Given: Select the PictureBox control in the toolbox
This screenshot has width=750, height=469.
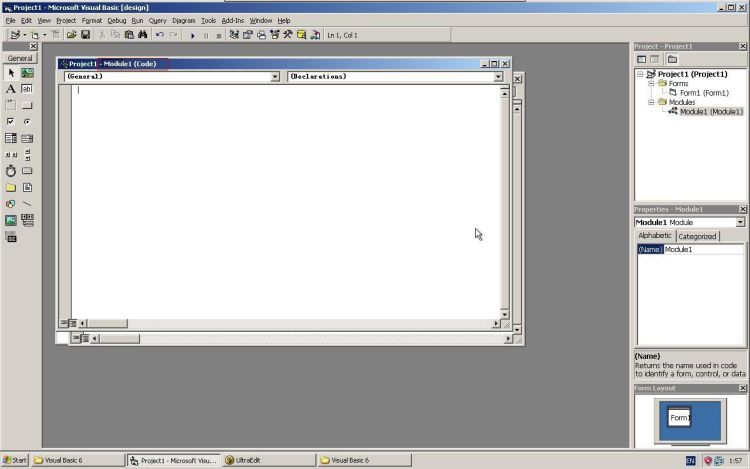Looking at the screenshot, I should pos(27,73).
